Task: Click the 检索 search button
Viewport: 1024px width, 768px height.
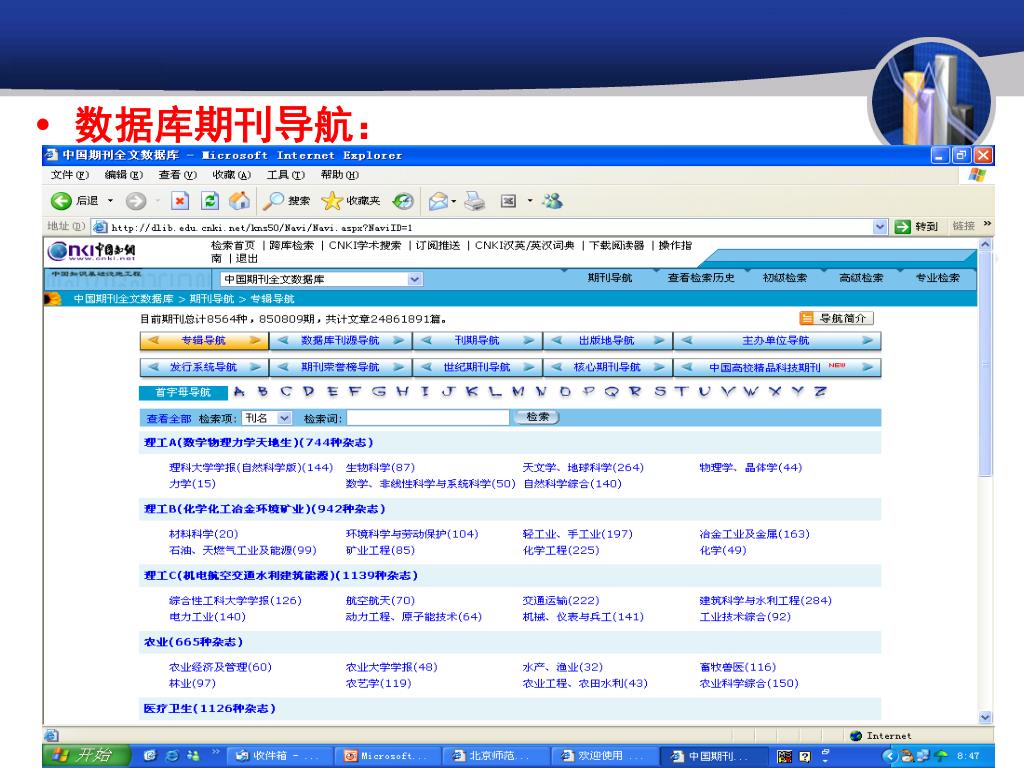Action: point(537,417)
